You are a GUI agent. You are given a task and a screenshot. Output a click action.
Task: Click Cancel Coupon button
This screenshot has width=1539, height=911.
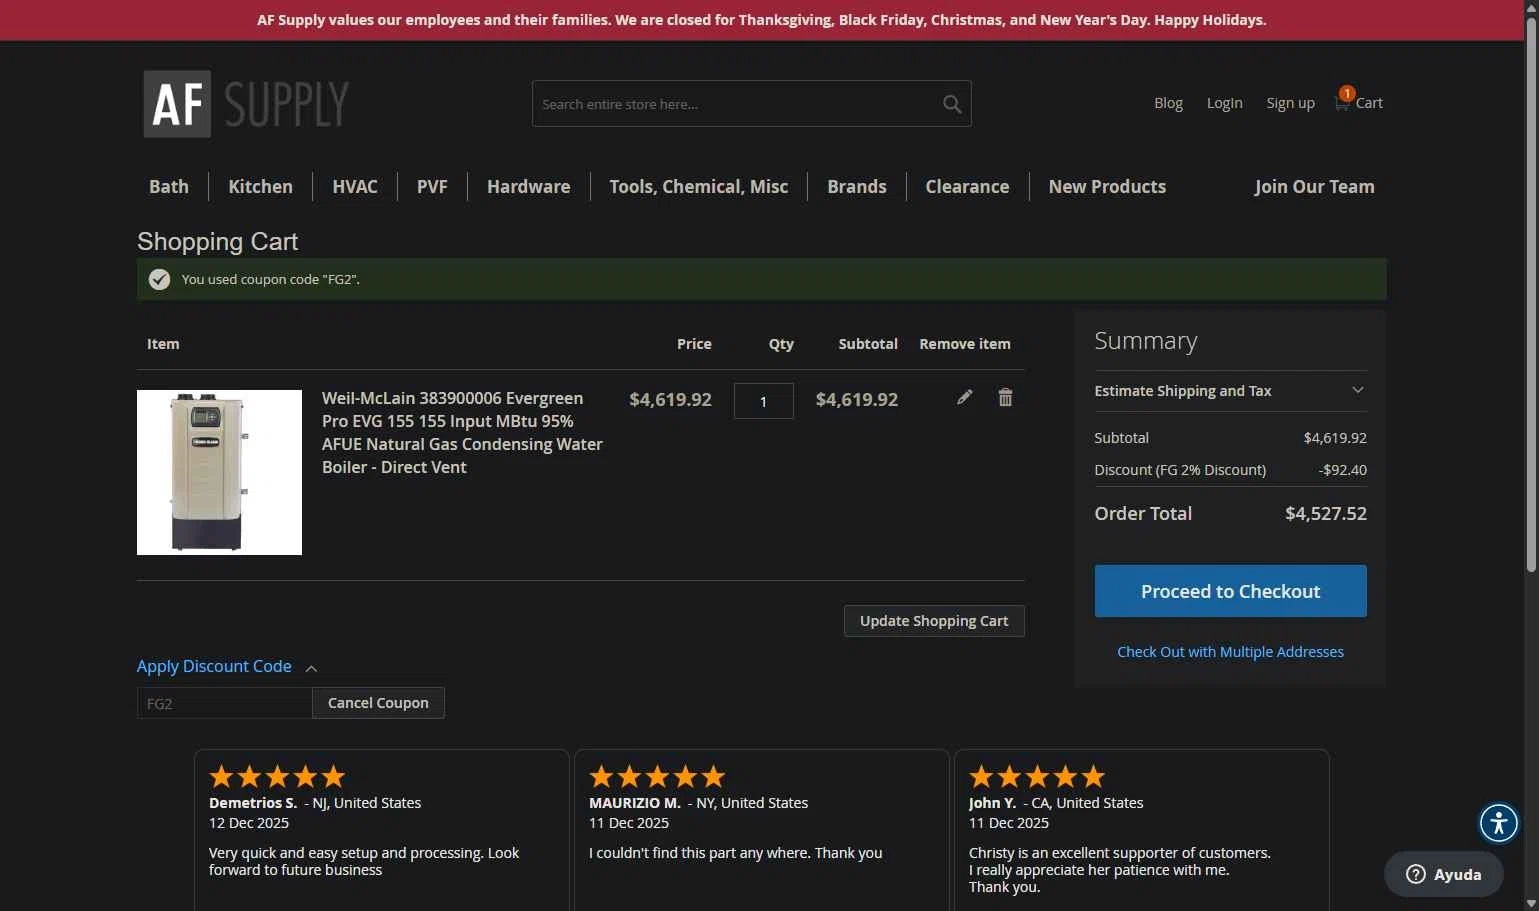[x=378, y=703]
